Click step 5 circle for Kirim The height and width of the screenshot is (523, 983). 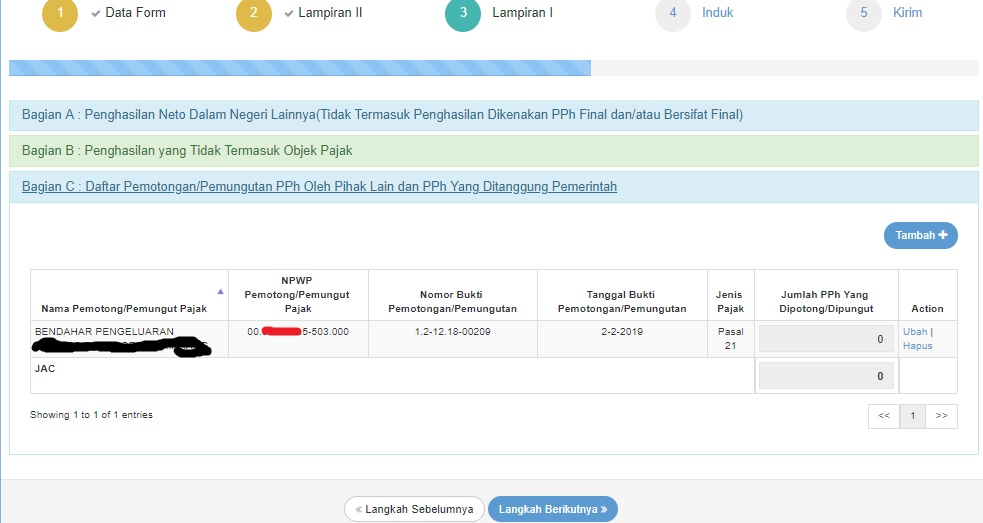[863, 14]
